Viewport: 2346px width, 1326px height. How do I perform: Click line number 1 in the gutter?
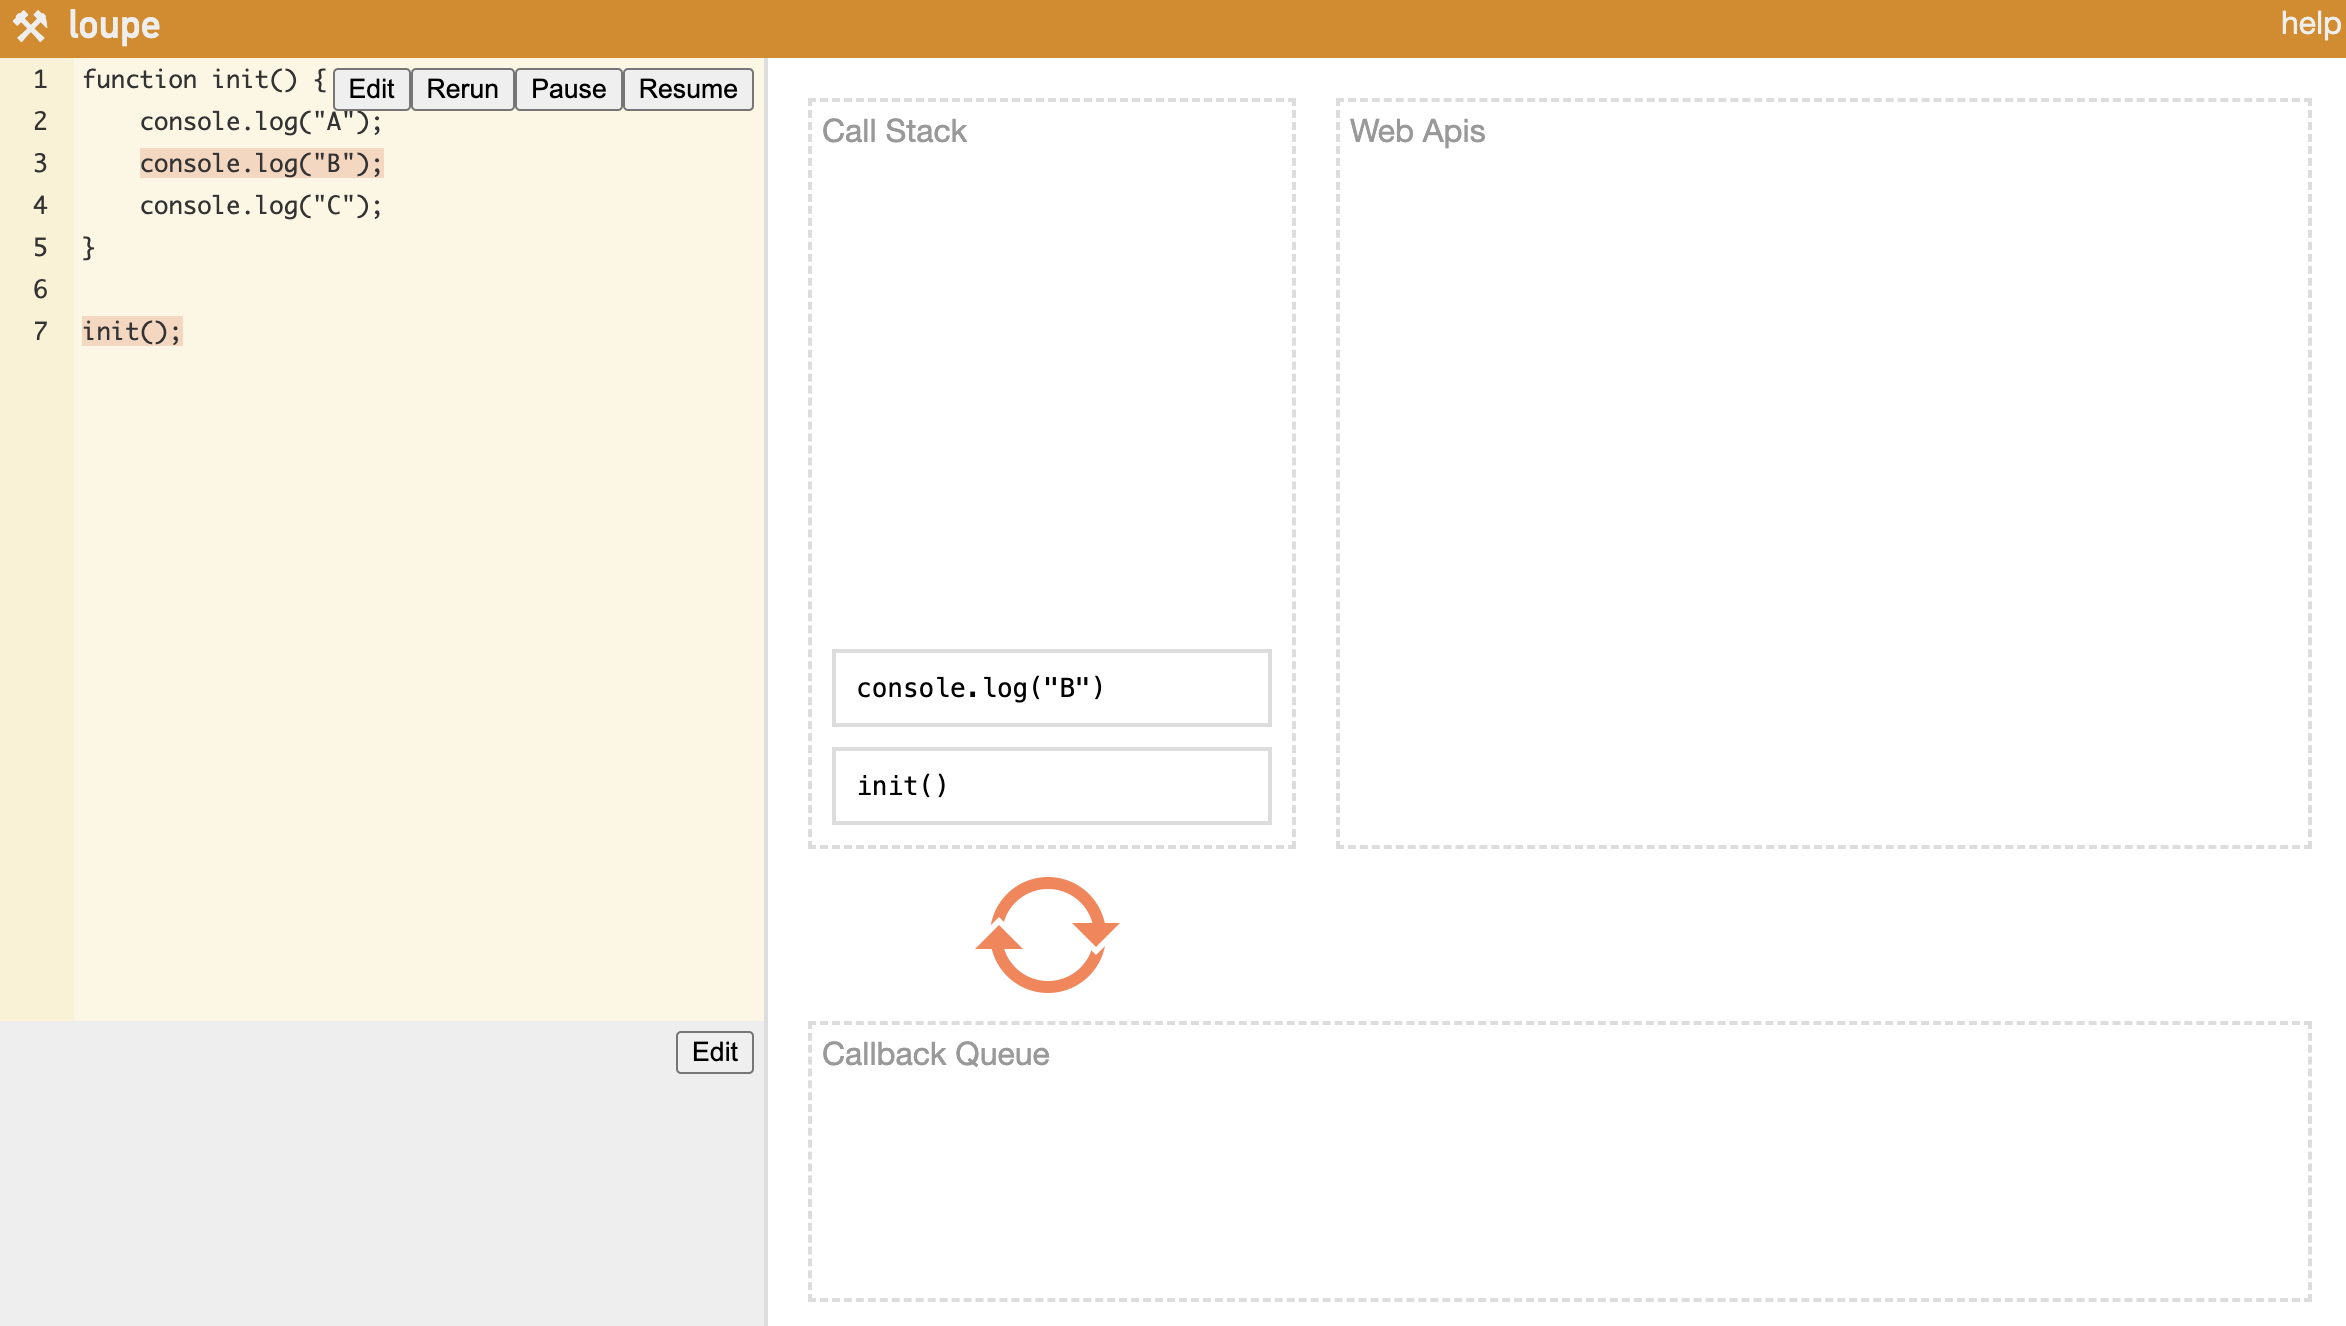40,79
